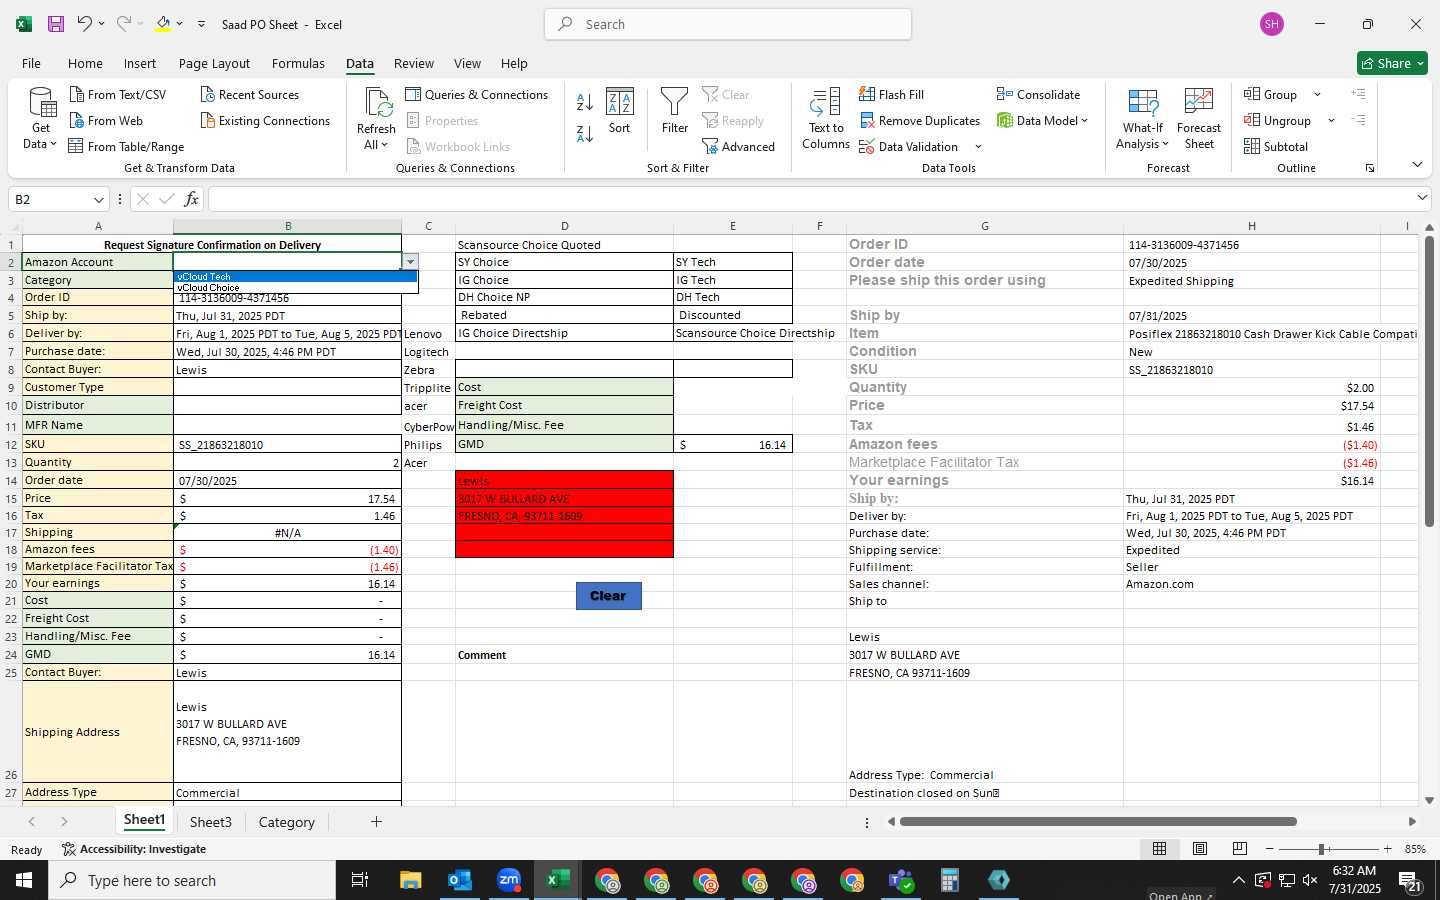Select Normal view icon in status bar
The image size is (1440, 900).
pos(1159,848)
